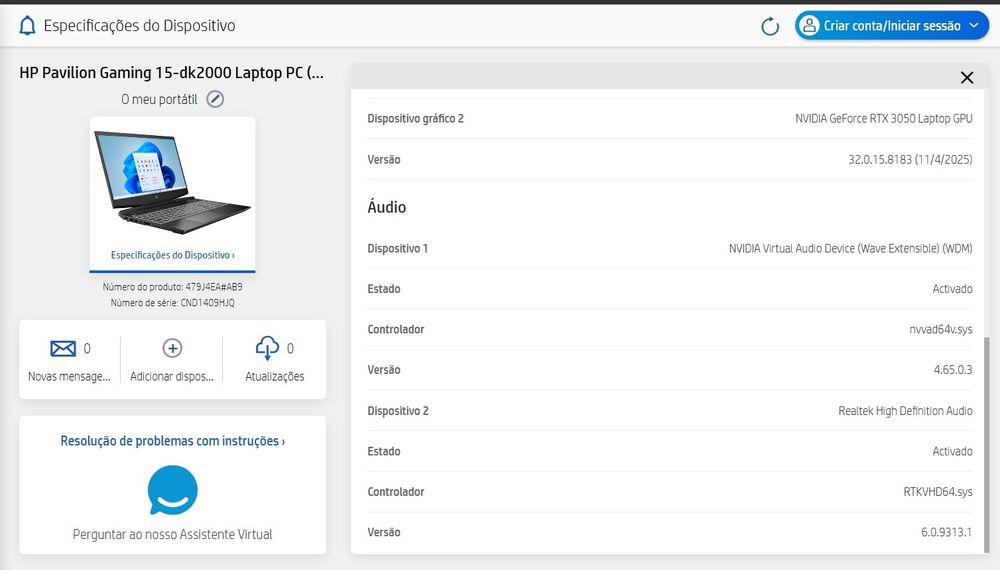Click the Dispositivo 1 label

click(397, 249)
